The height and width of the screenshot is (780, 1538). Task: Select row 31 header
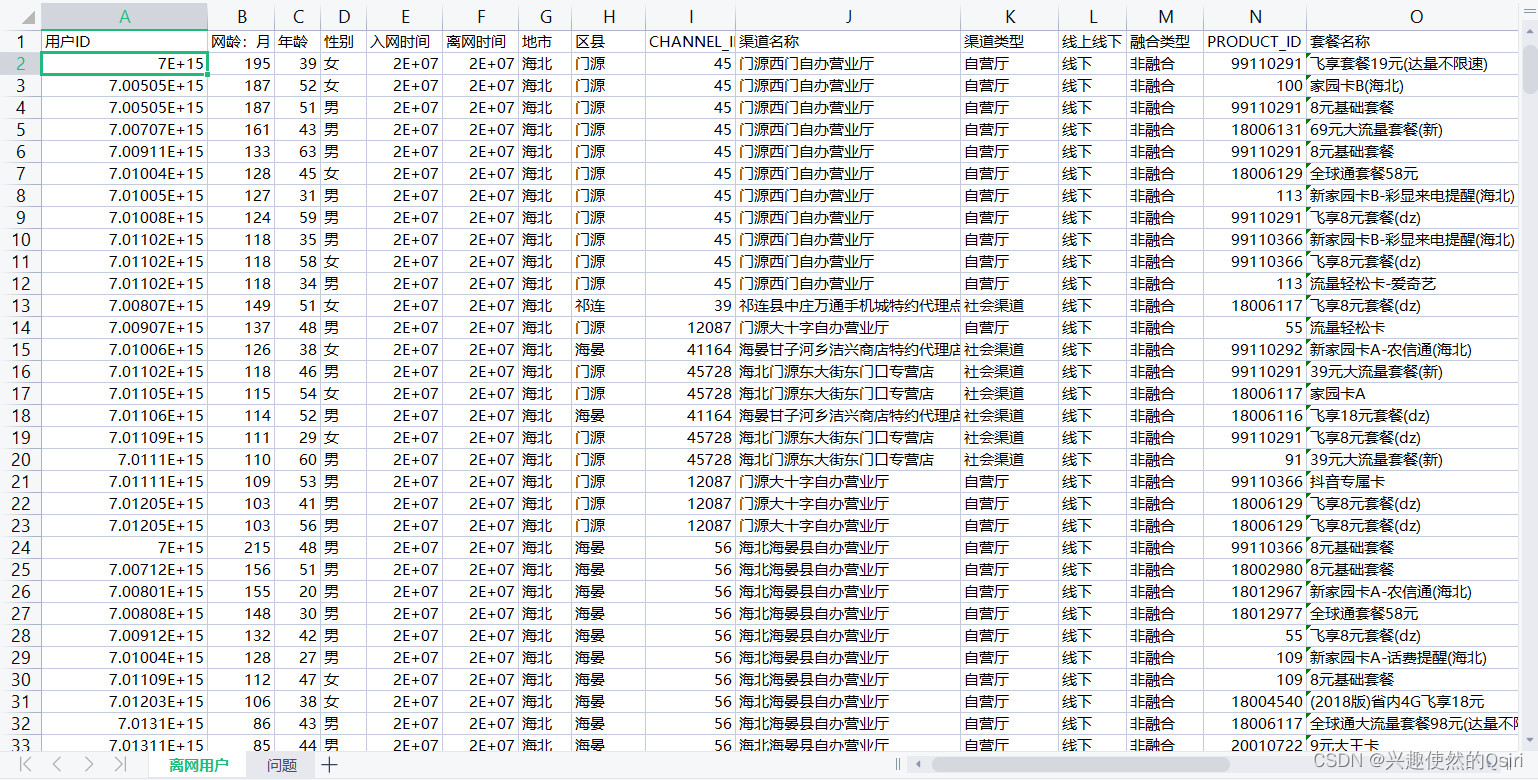pyautogui.click(x=20, y=702)
